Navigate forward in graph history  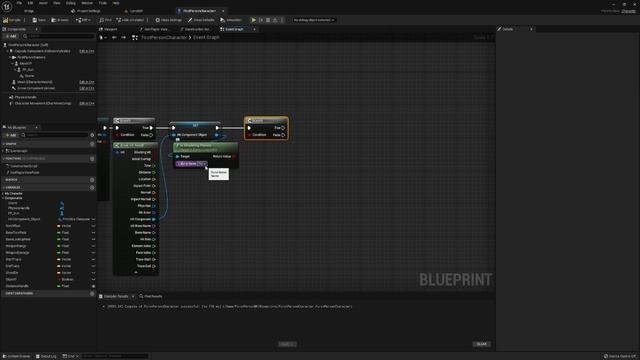[x=123, y=38]
